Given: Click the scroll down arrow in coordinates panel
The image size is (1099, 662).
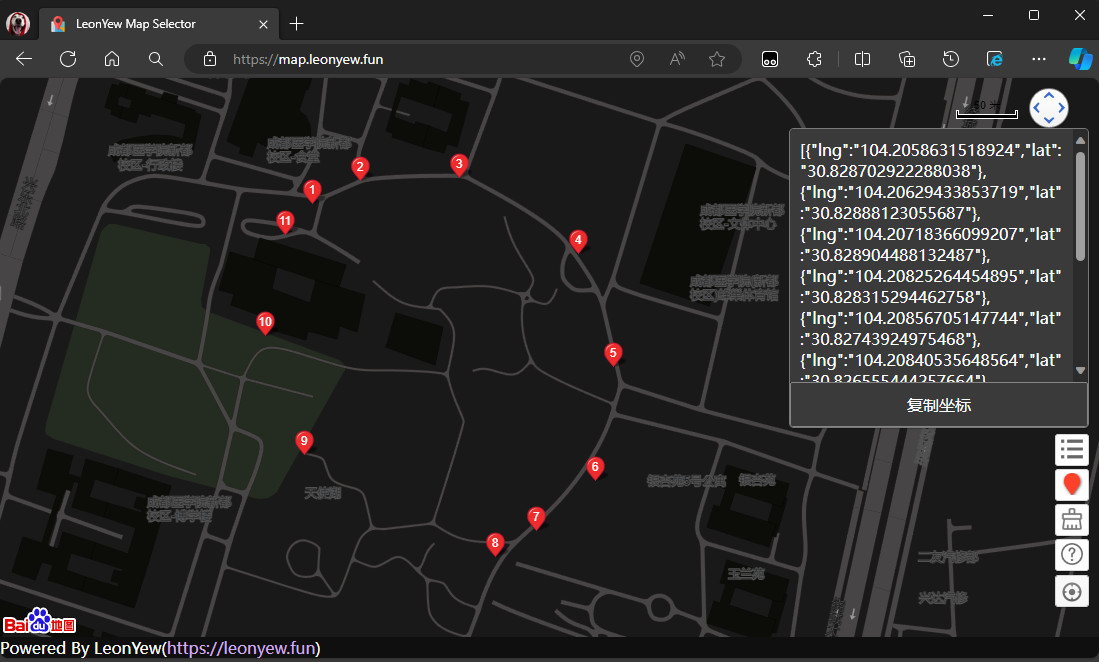Looking at the screenshot, I should pos(1080,371).
